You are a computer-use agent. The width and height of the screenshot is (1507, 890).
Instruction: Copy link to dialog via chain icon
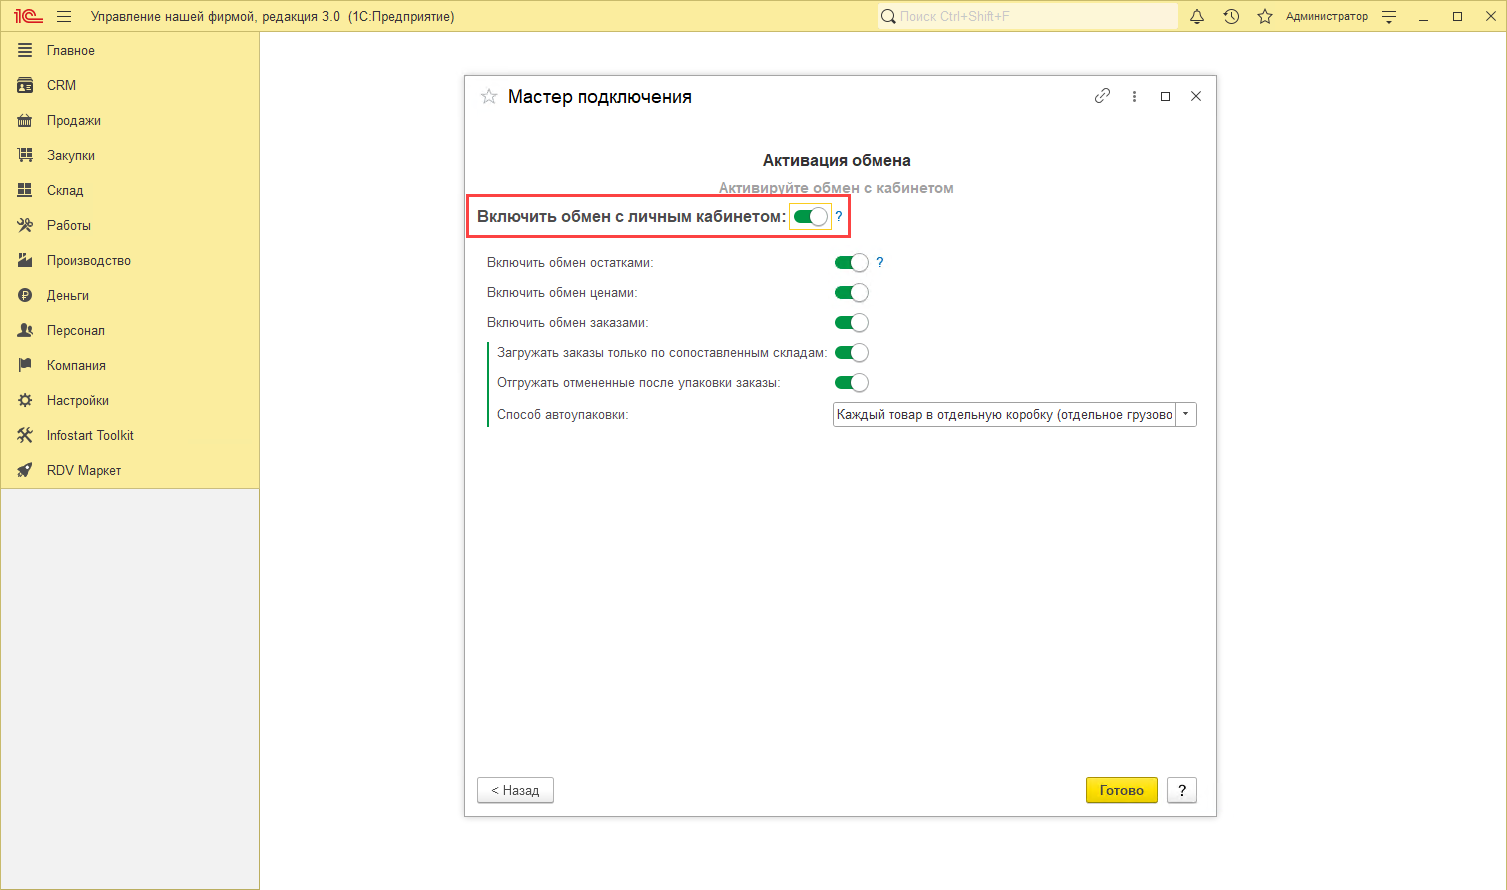[1102, 96]
